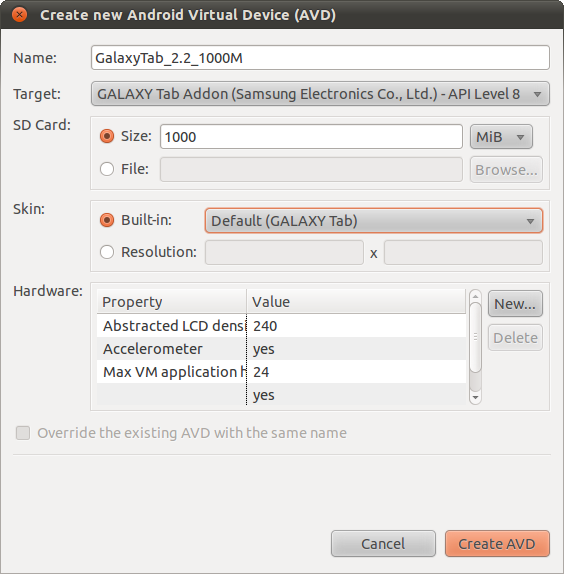Click the Cancel button
564x574 pixels.
383,544
